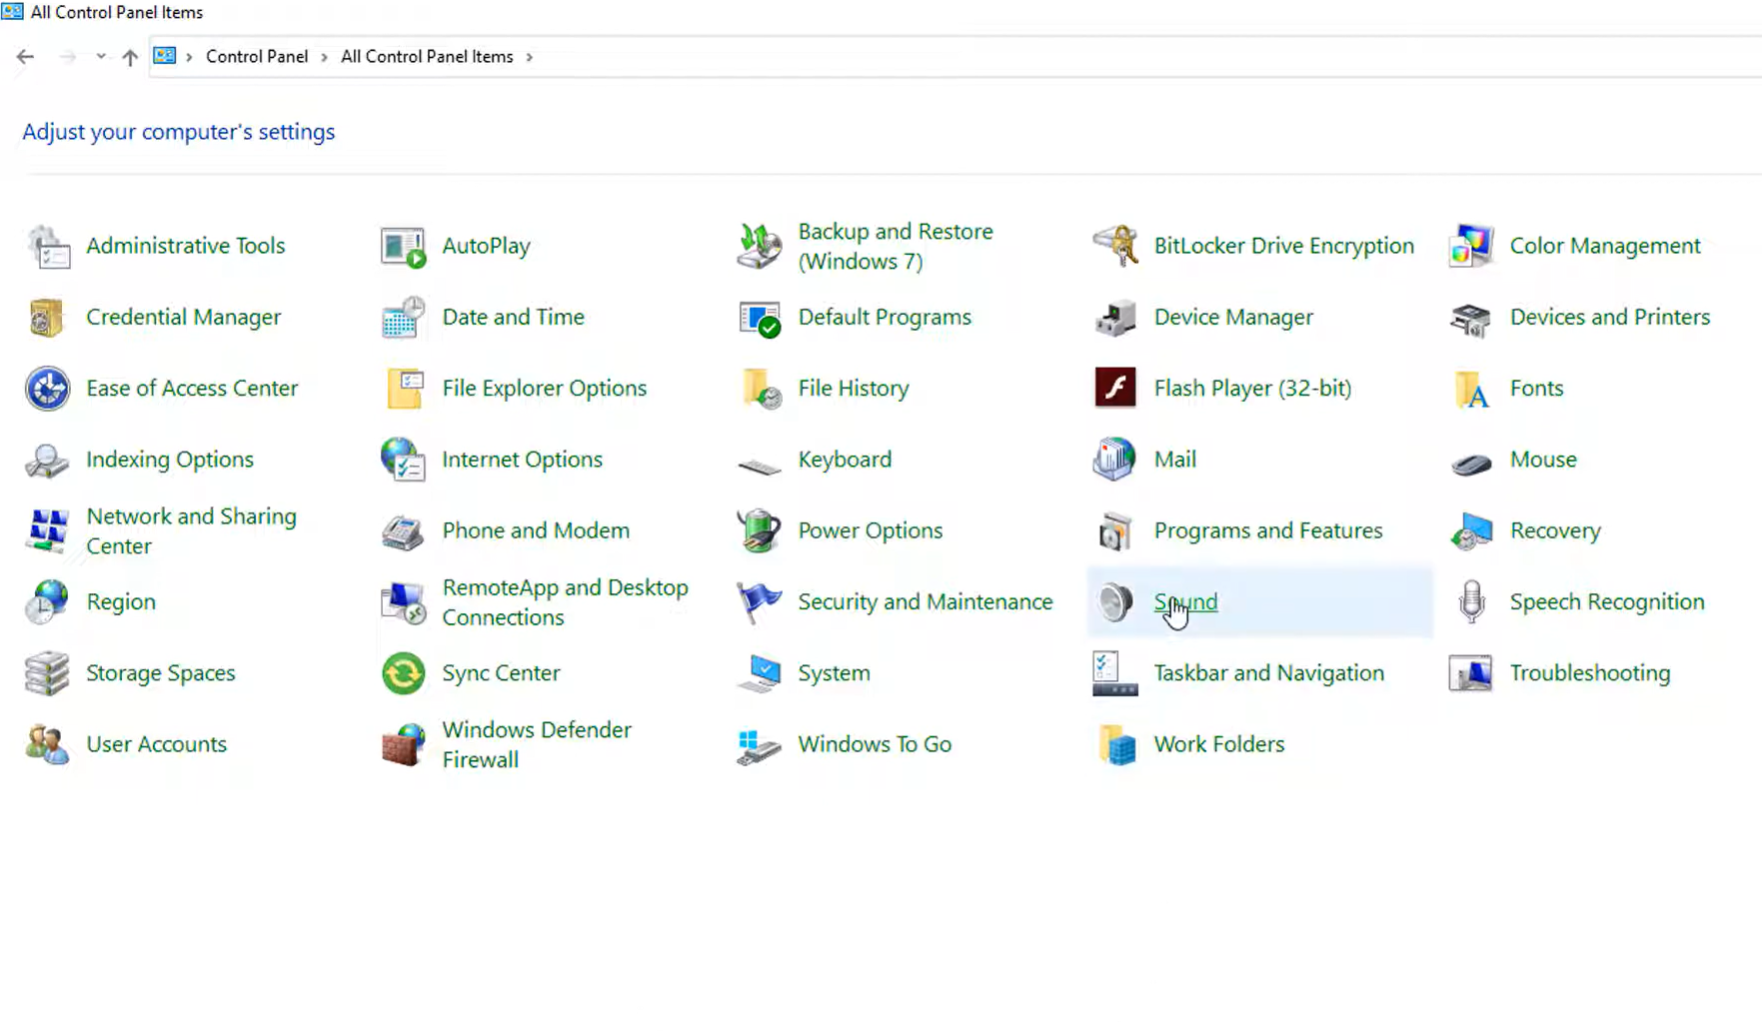Click the Flash Player red icon
This screenshot has height=1031, width=1762.
point(1114,388)
